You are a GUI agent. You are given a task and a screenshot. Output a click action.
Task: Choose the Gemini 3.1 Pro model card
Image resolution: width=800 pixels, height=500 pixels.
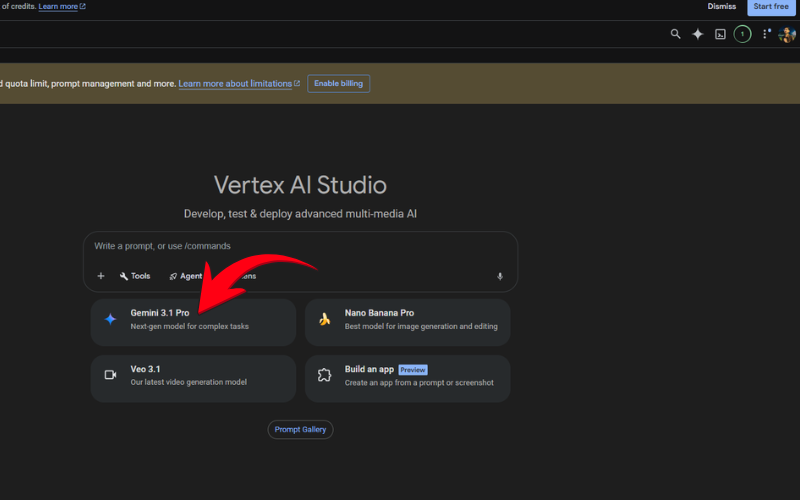[193, 321]
